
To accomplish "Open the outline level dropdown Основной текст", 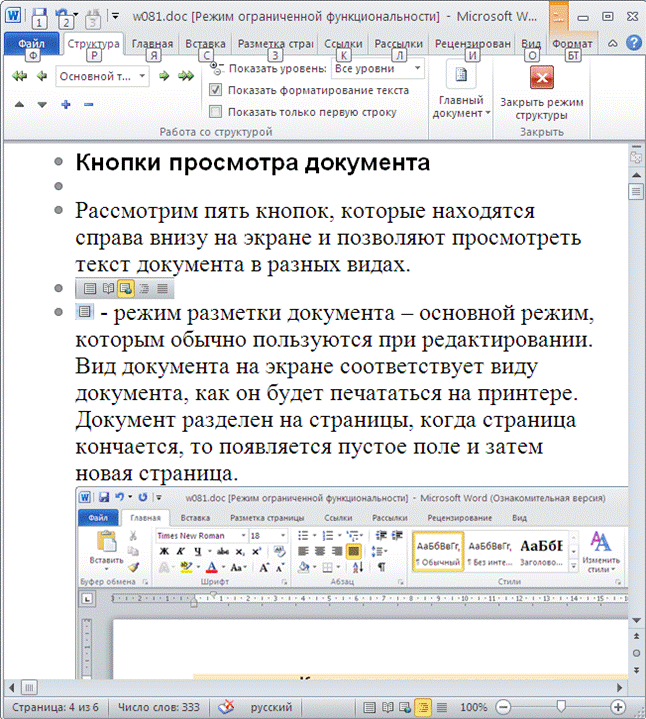I will pyautogui.click(x=103, y=76).
